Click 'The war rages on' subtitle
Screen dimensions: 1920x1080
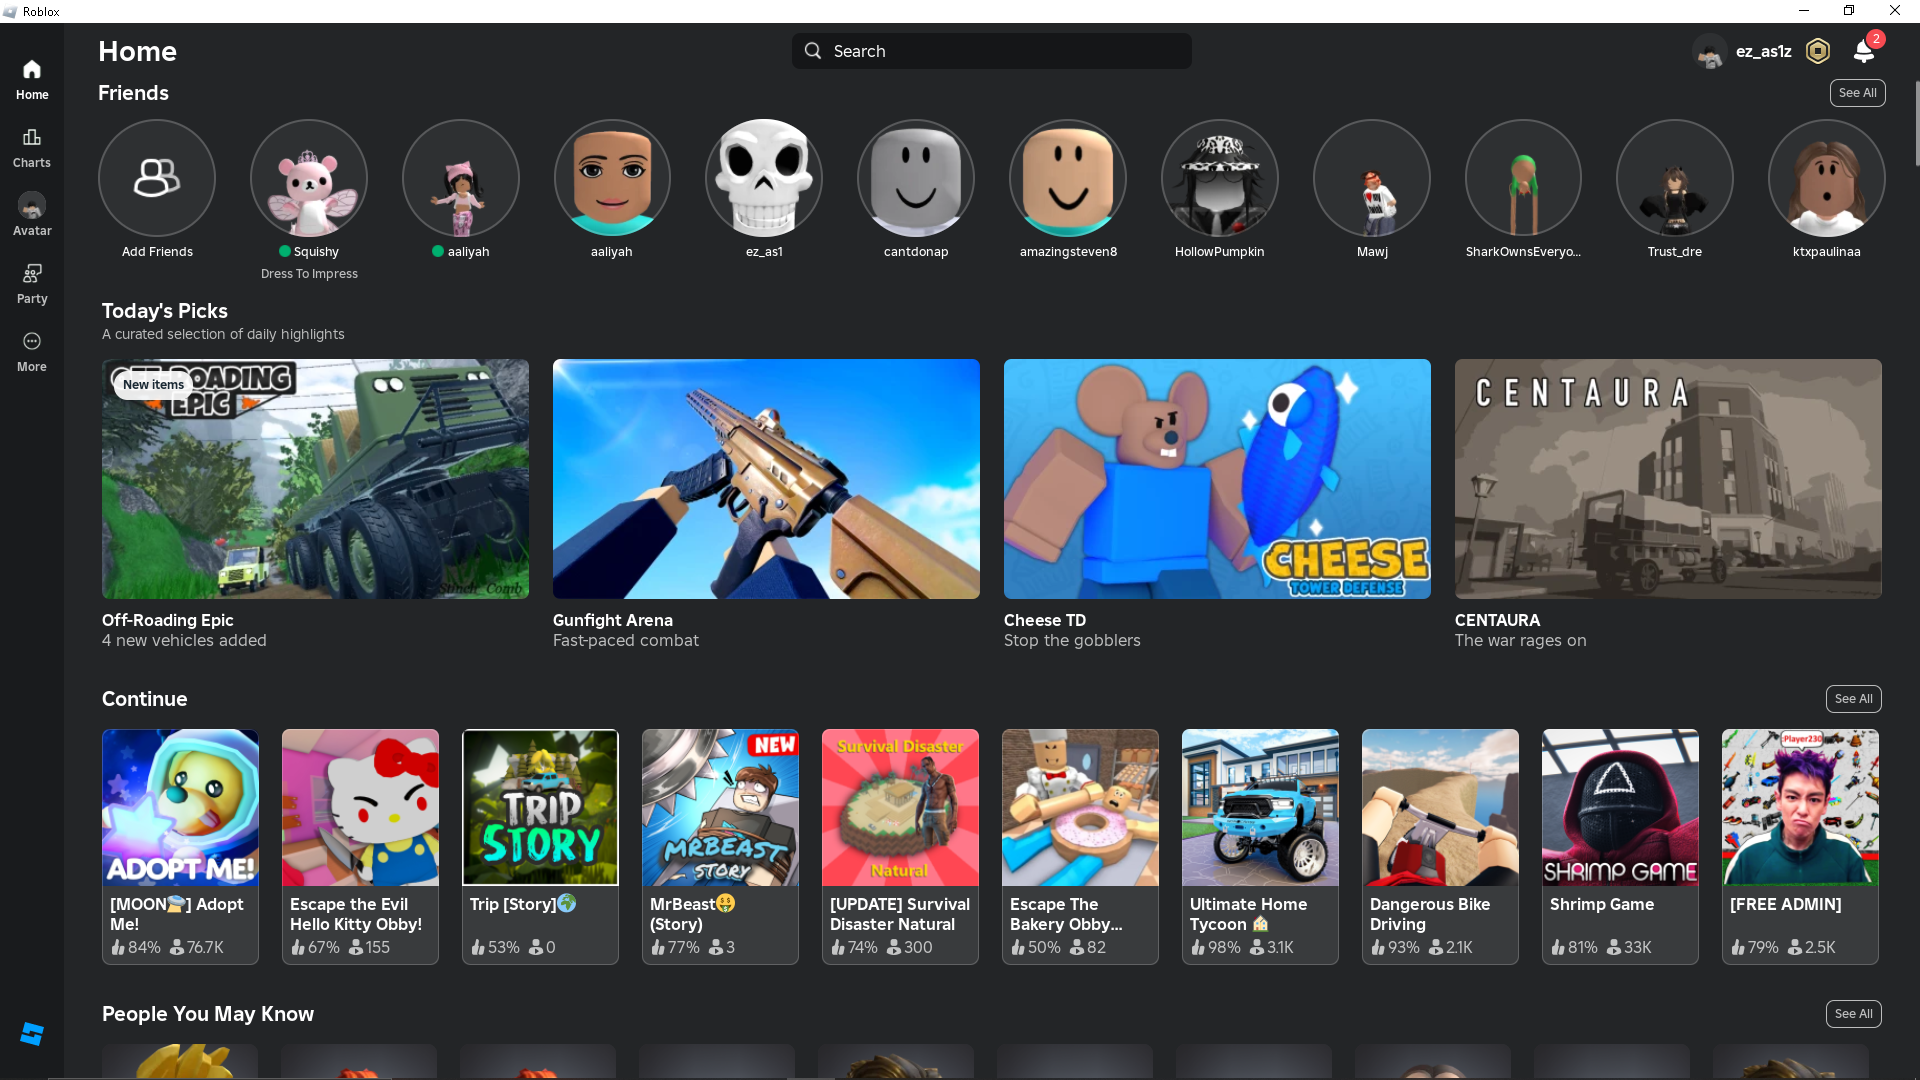tap(1520, 641)
